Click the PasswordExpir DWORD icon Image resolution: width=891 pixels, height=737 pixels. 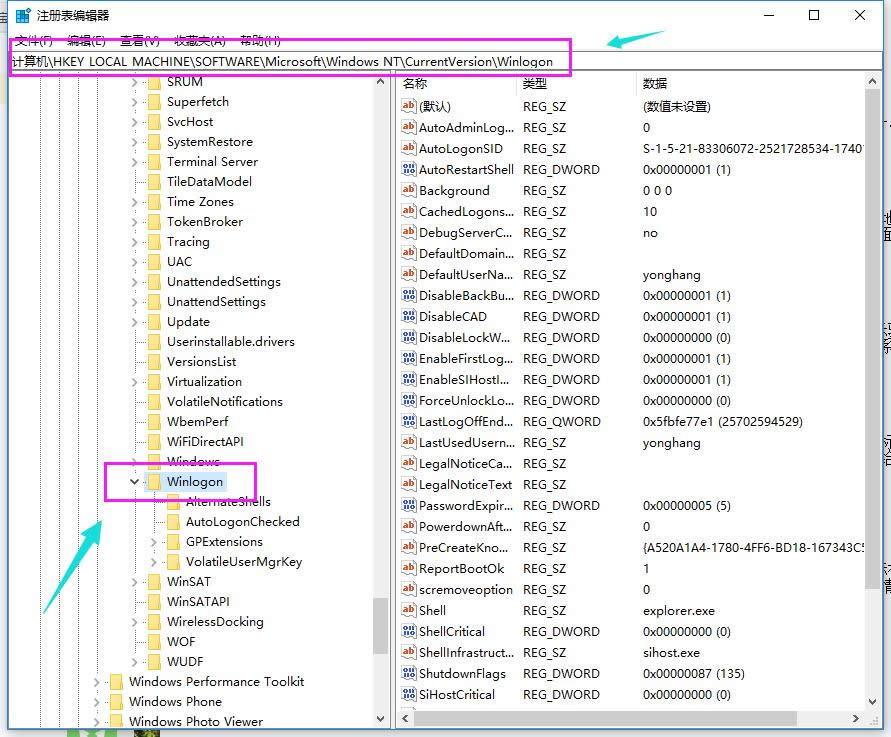408,505
